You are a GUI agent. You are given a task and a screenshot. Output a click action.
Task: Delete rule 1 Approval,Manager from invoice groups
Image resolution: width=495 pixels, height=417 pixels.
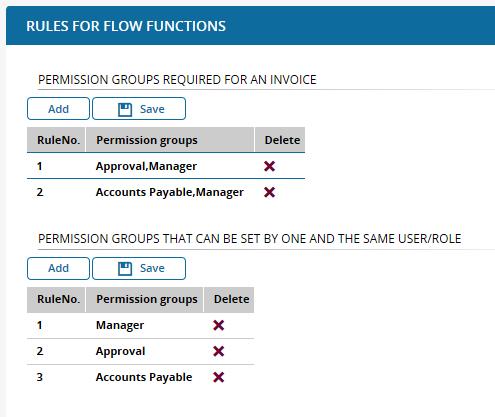tap(269, 166)
